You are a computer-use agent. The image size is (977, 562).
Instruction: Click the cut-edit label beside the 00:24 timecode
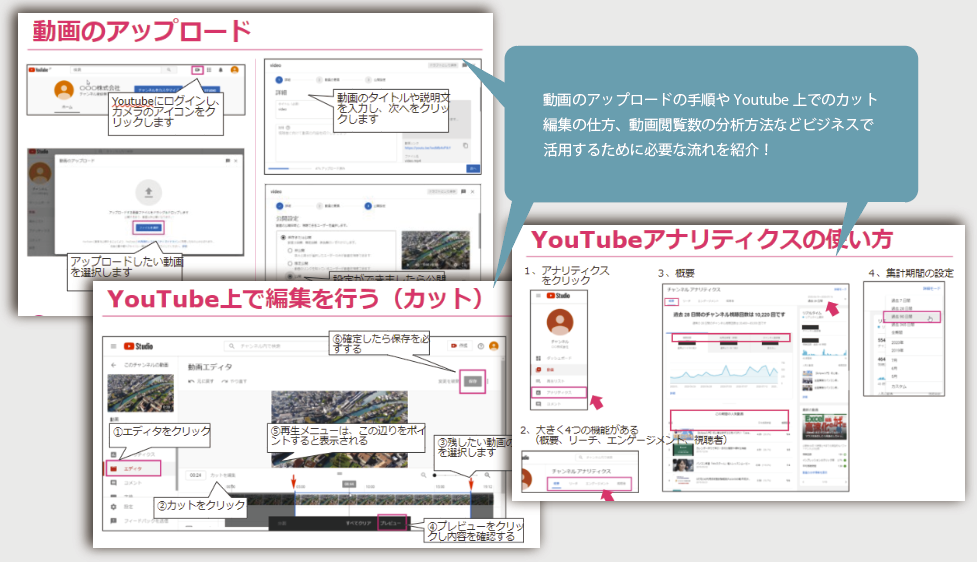223,475
